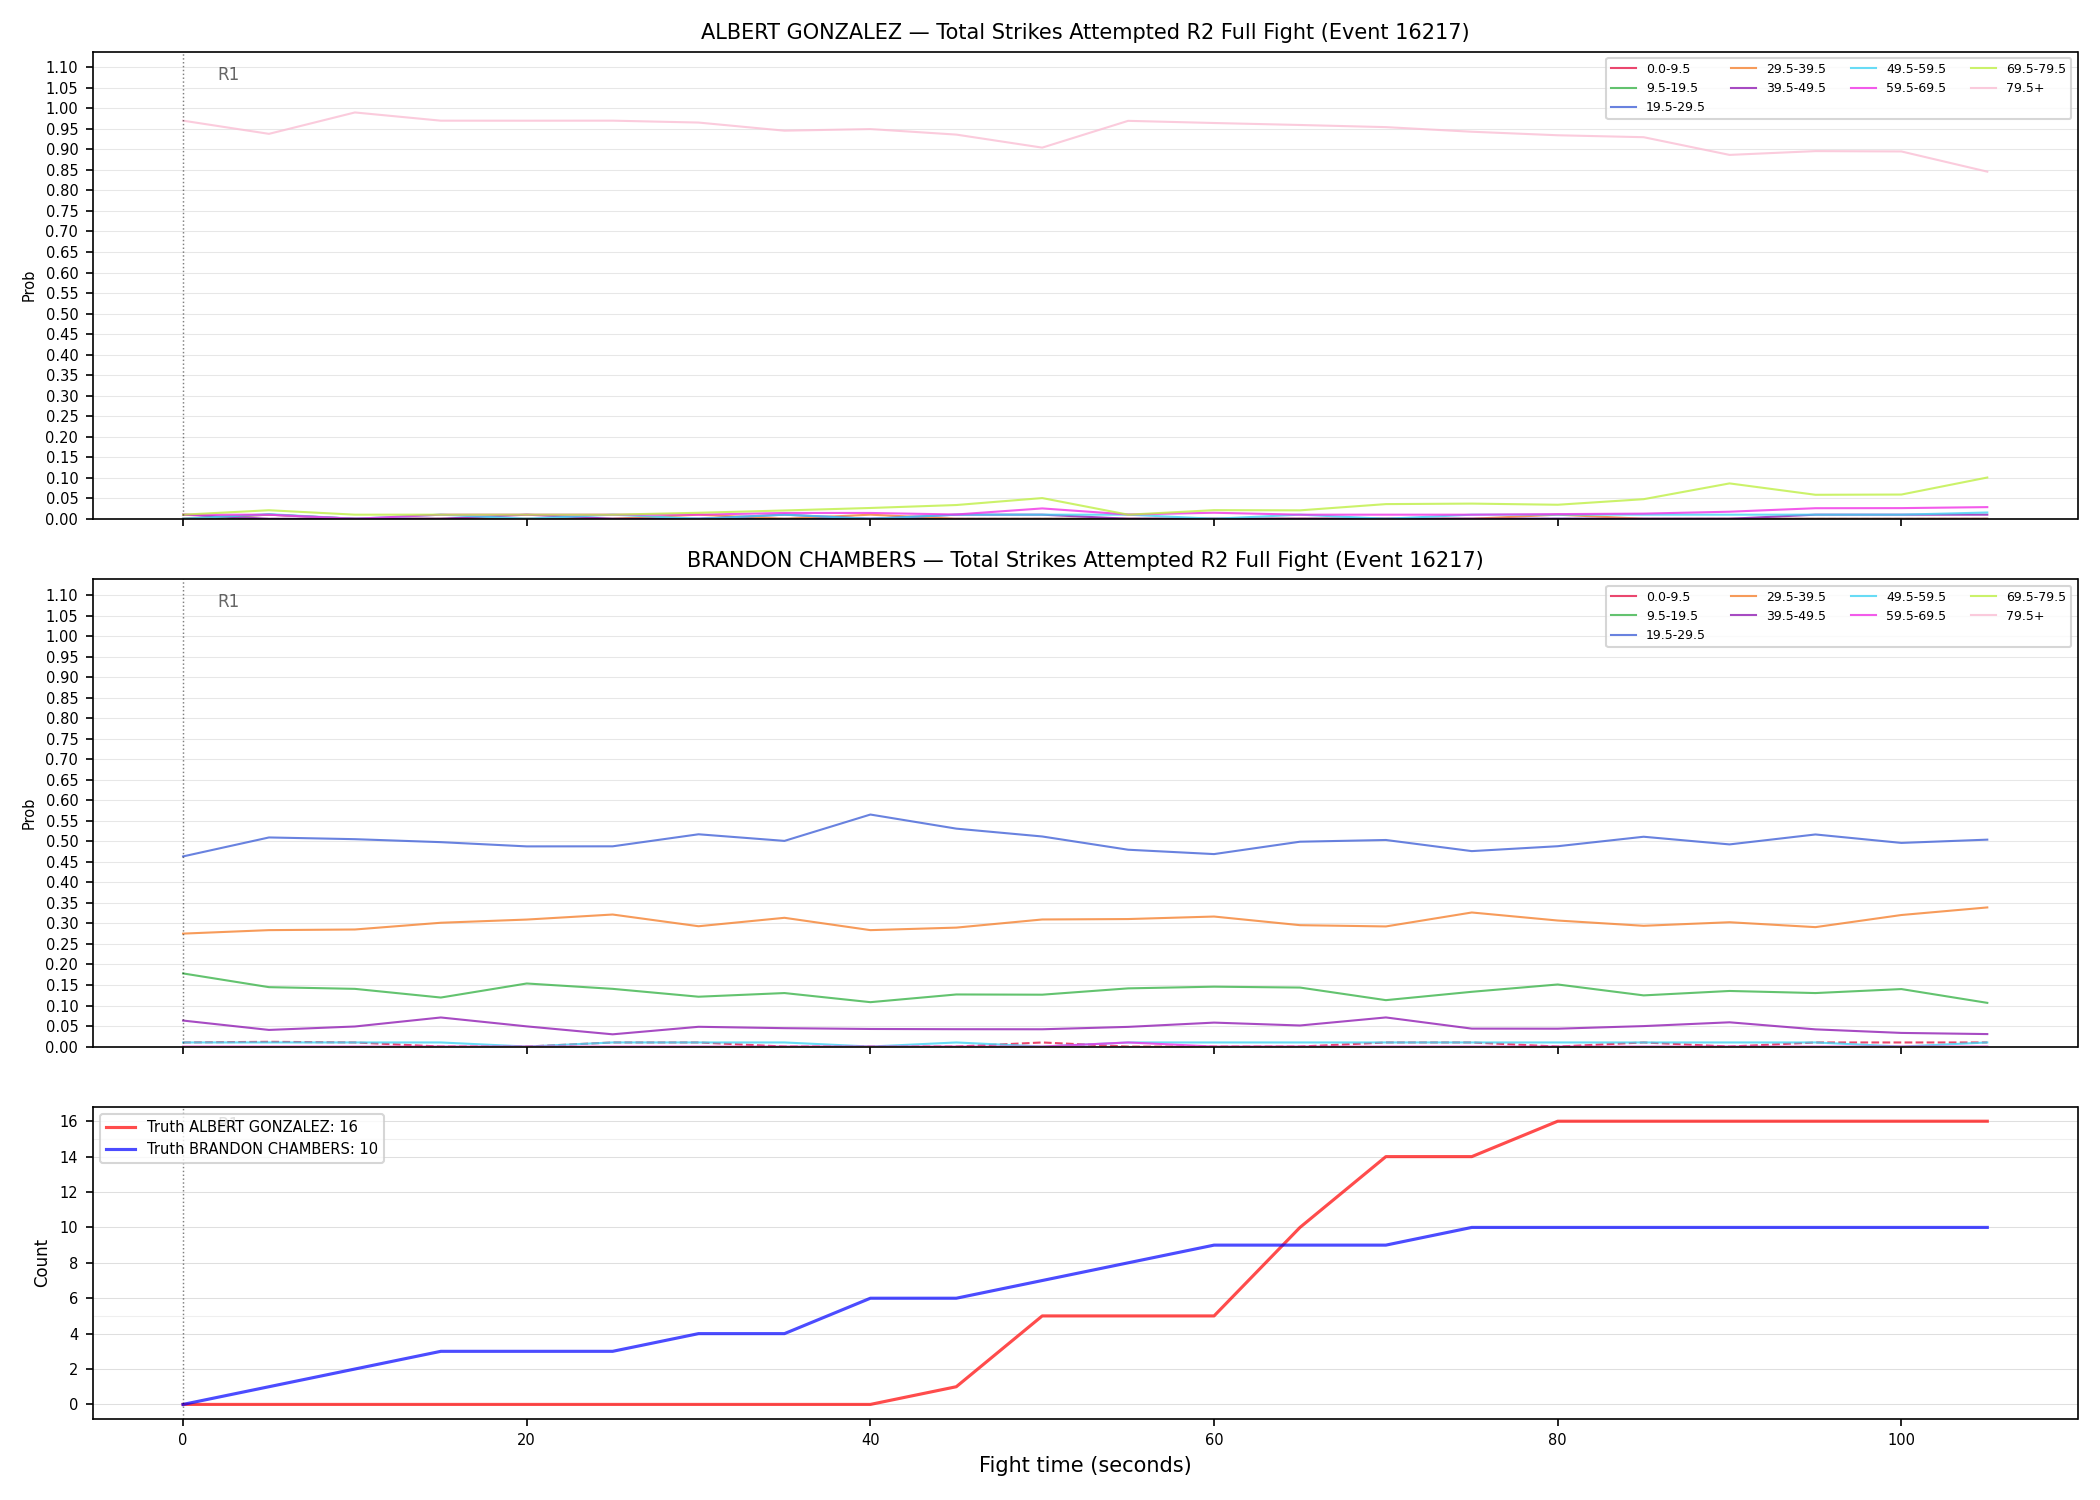Click the 16 tick on the Count axis

[69, 1122]
